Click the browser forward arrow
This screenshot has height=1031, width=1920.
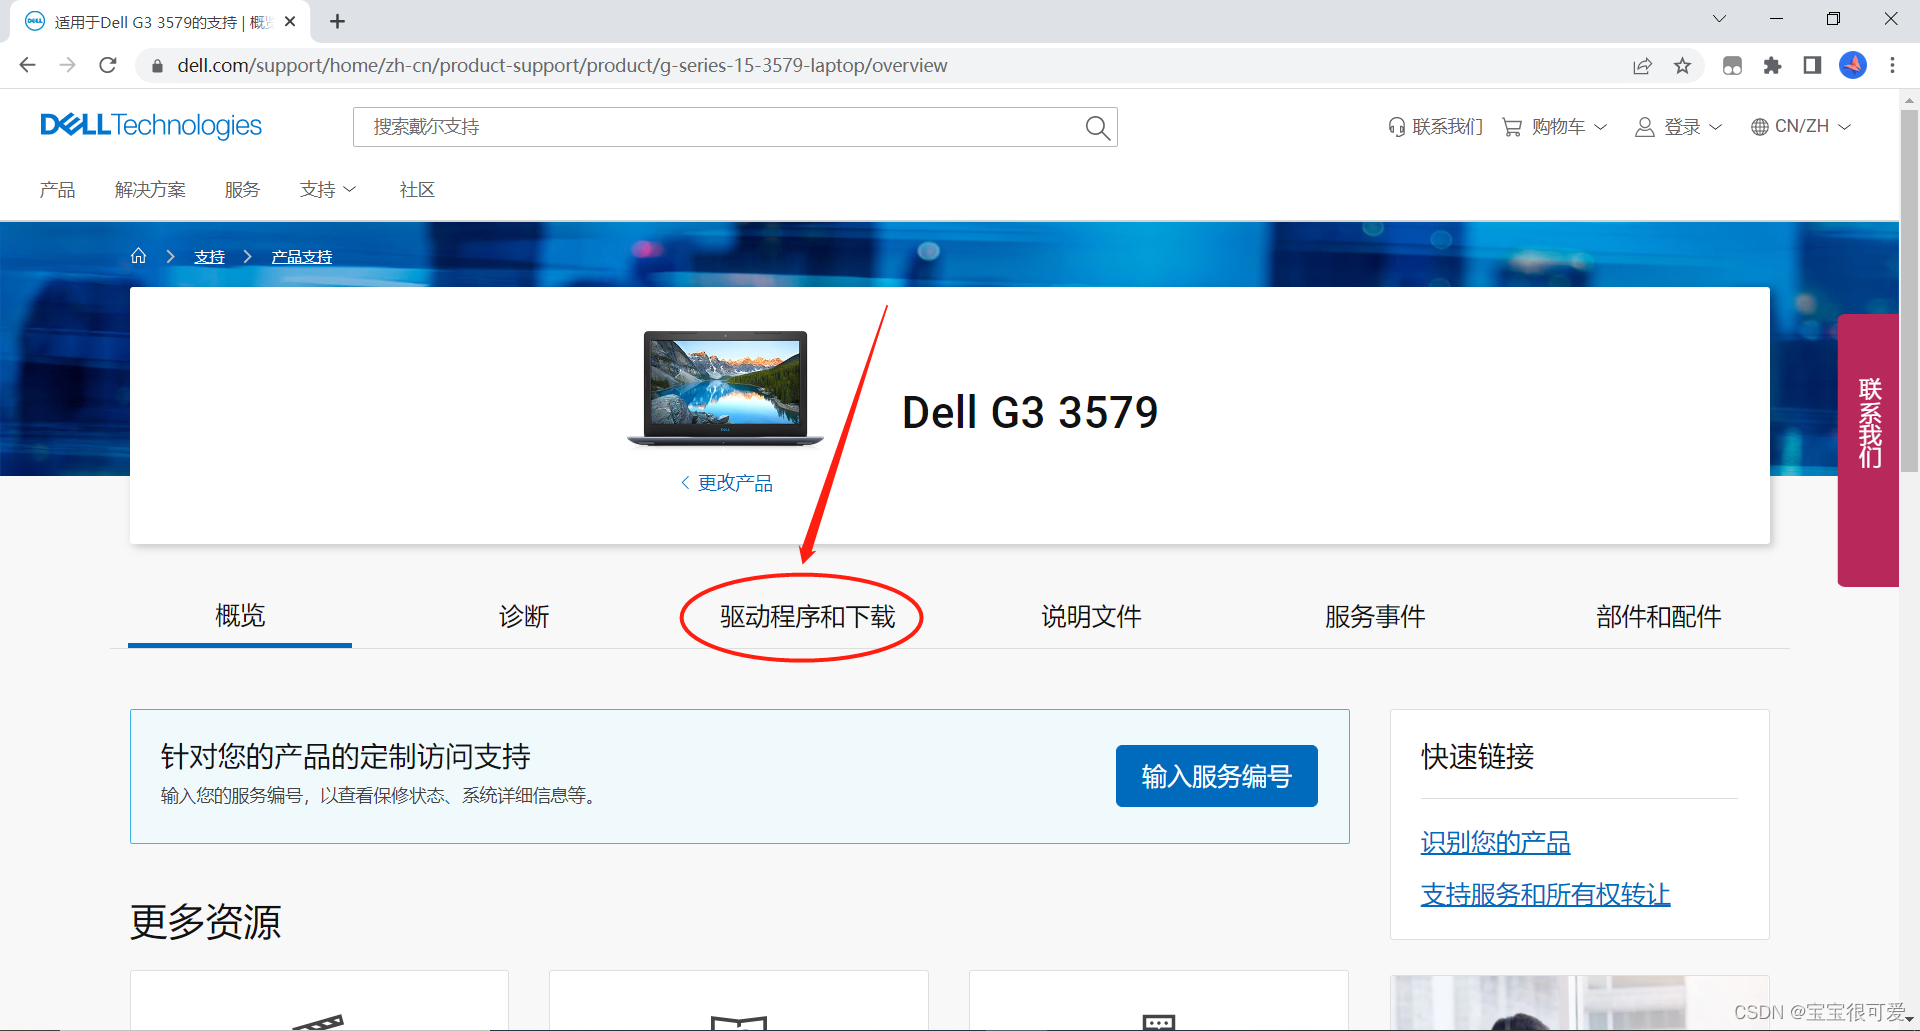[x=68, y=65]
